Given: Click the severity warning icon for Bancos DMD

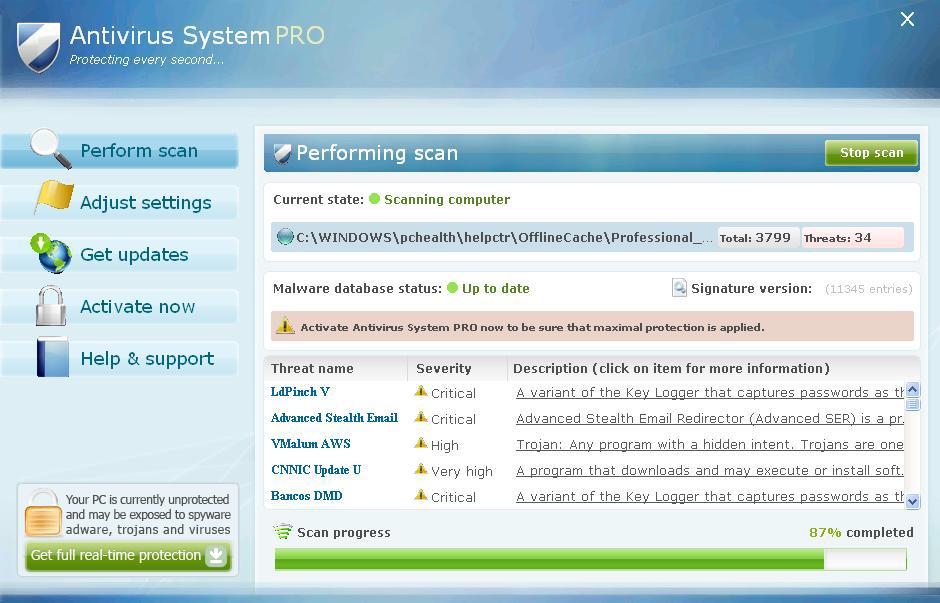Looking at the screenshot, I should click(x=421, y=495).
